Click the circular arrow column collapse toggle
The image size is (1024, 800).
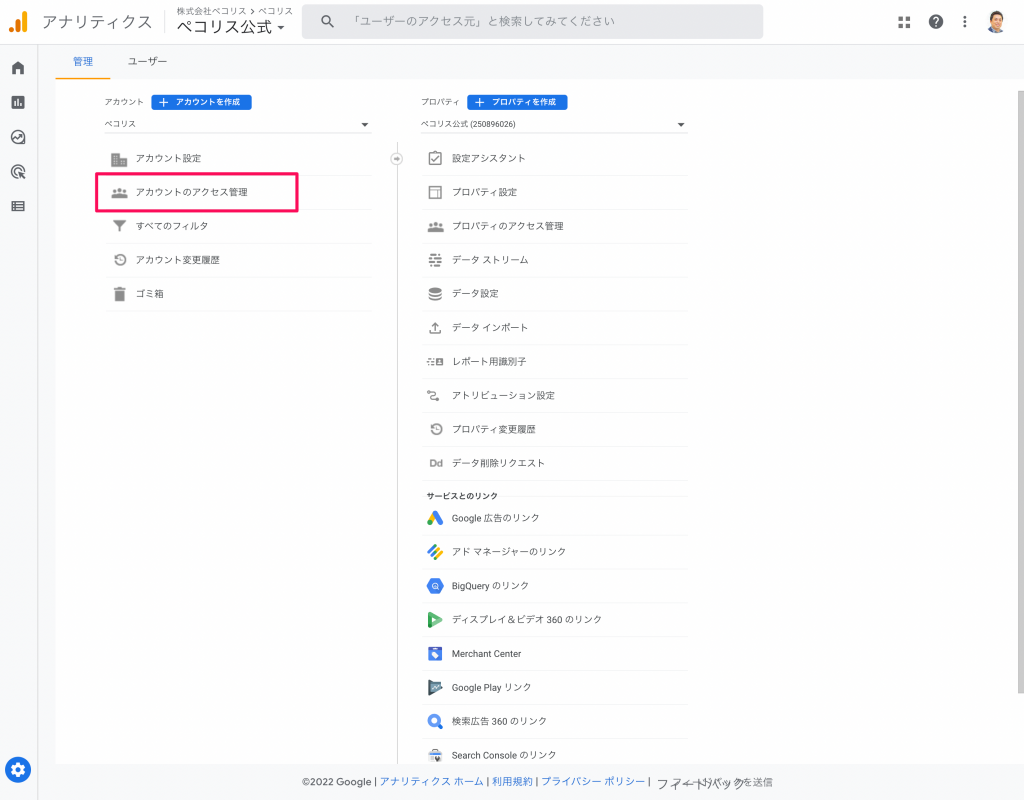[396, 159]
